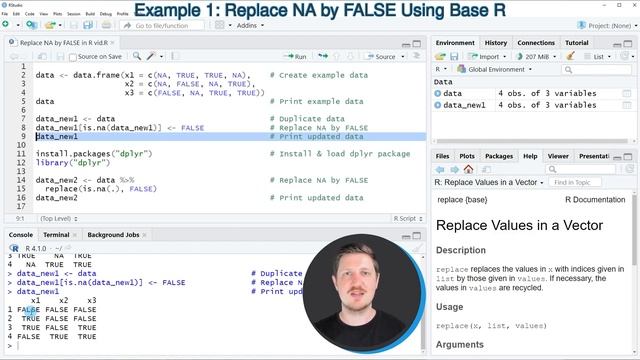Click the Save current document icon in editor
The width and height of the screenshot is (640, 360).
[x=60, y=57]
